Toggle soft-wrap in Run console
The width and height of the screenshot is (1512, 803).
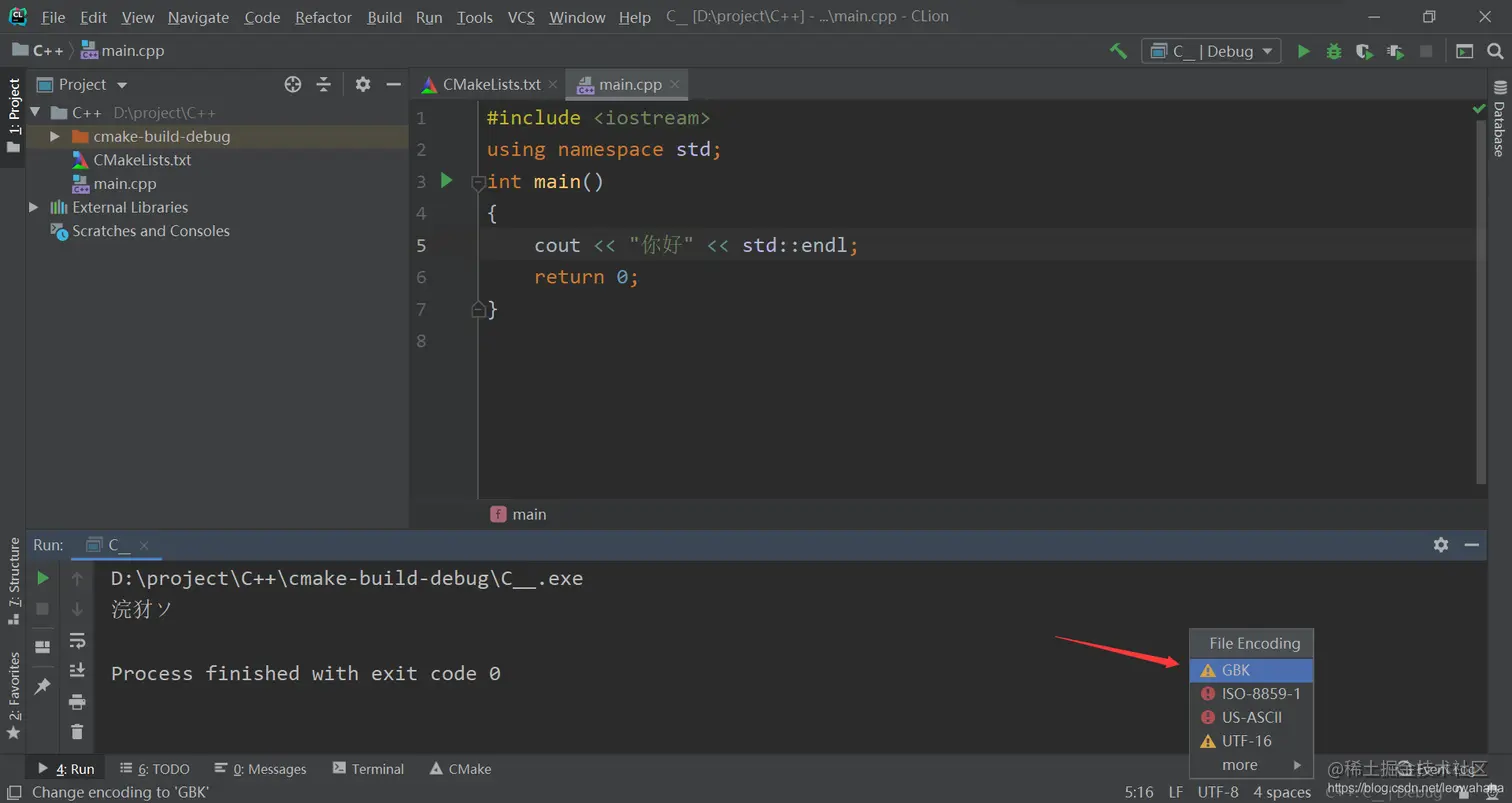[77, 640]
